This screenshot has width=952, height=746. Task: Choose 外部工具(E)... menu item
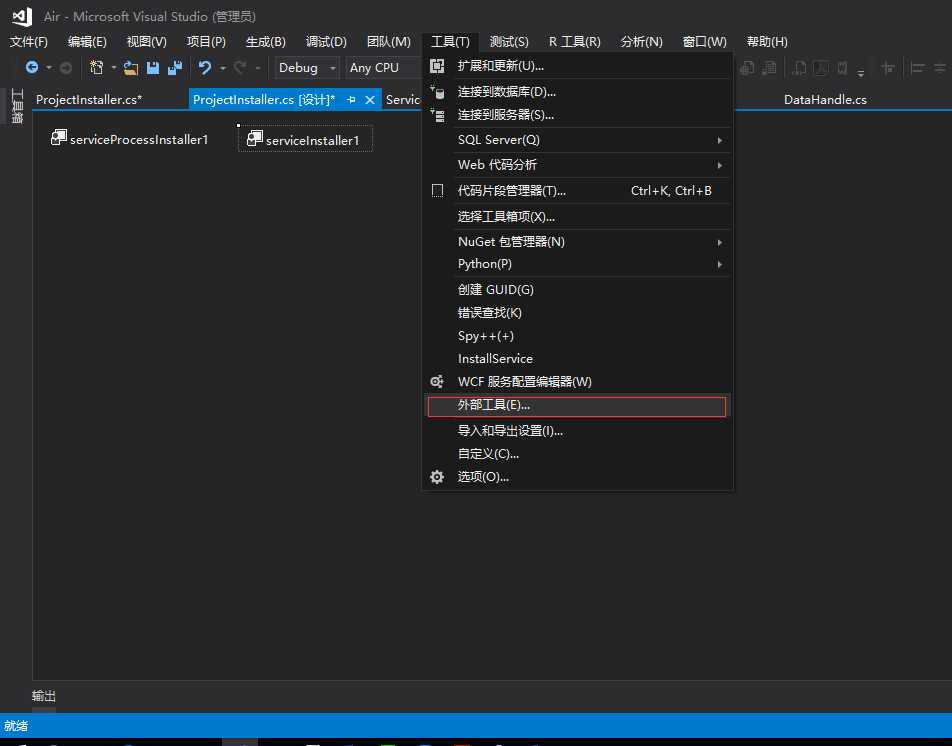tap(577, 405)
